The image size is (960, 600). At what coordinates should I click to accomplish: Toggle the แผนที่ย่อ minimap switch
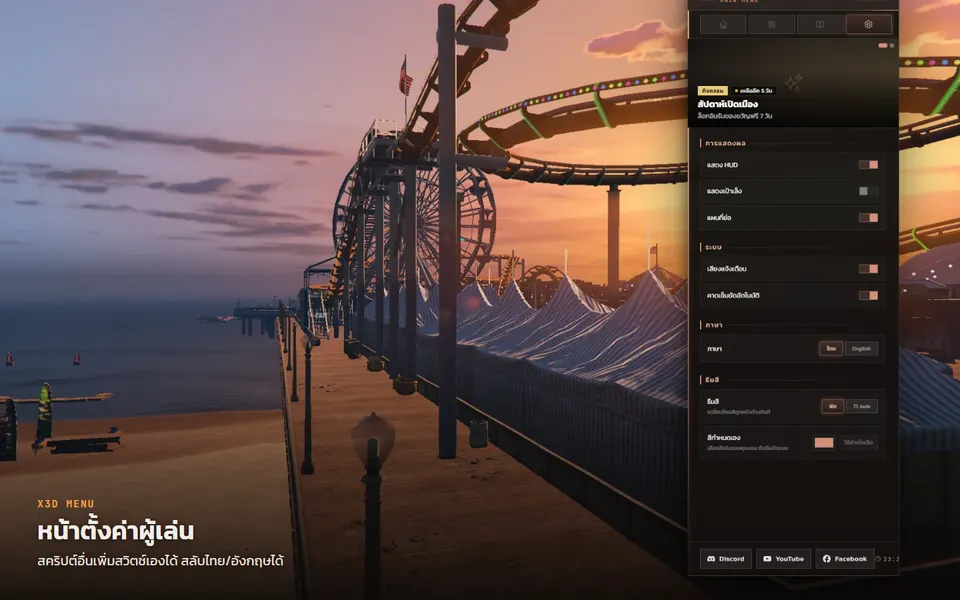tap(868, 217)
